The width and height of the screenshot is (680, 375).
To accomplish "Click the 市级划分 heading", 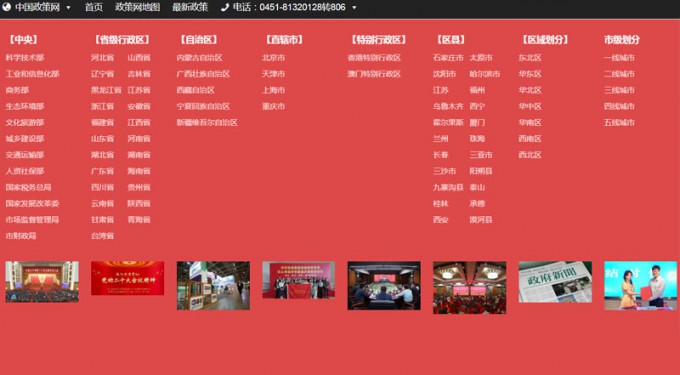I will (x=622, y=40).
